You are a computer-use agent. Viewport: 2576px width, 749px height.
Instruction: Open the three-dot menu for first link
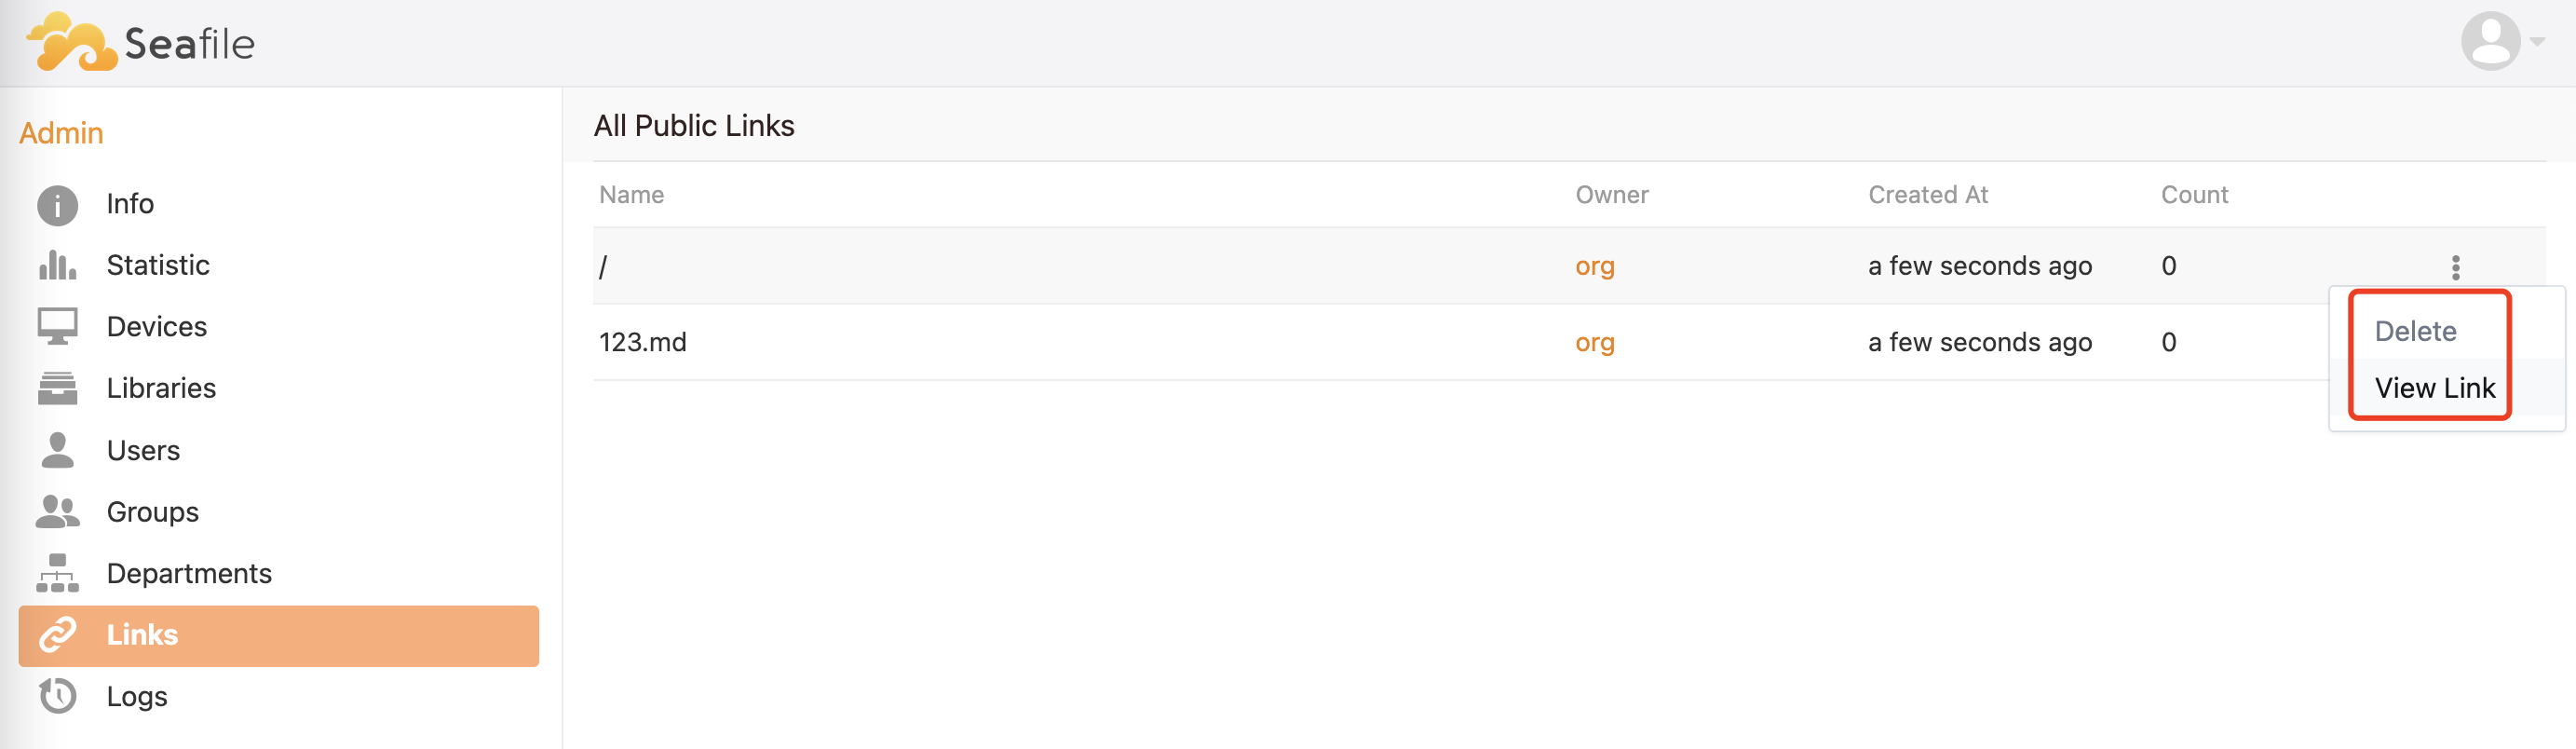pos(2455,267)
